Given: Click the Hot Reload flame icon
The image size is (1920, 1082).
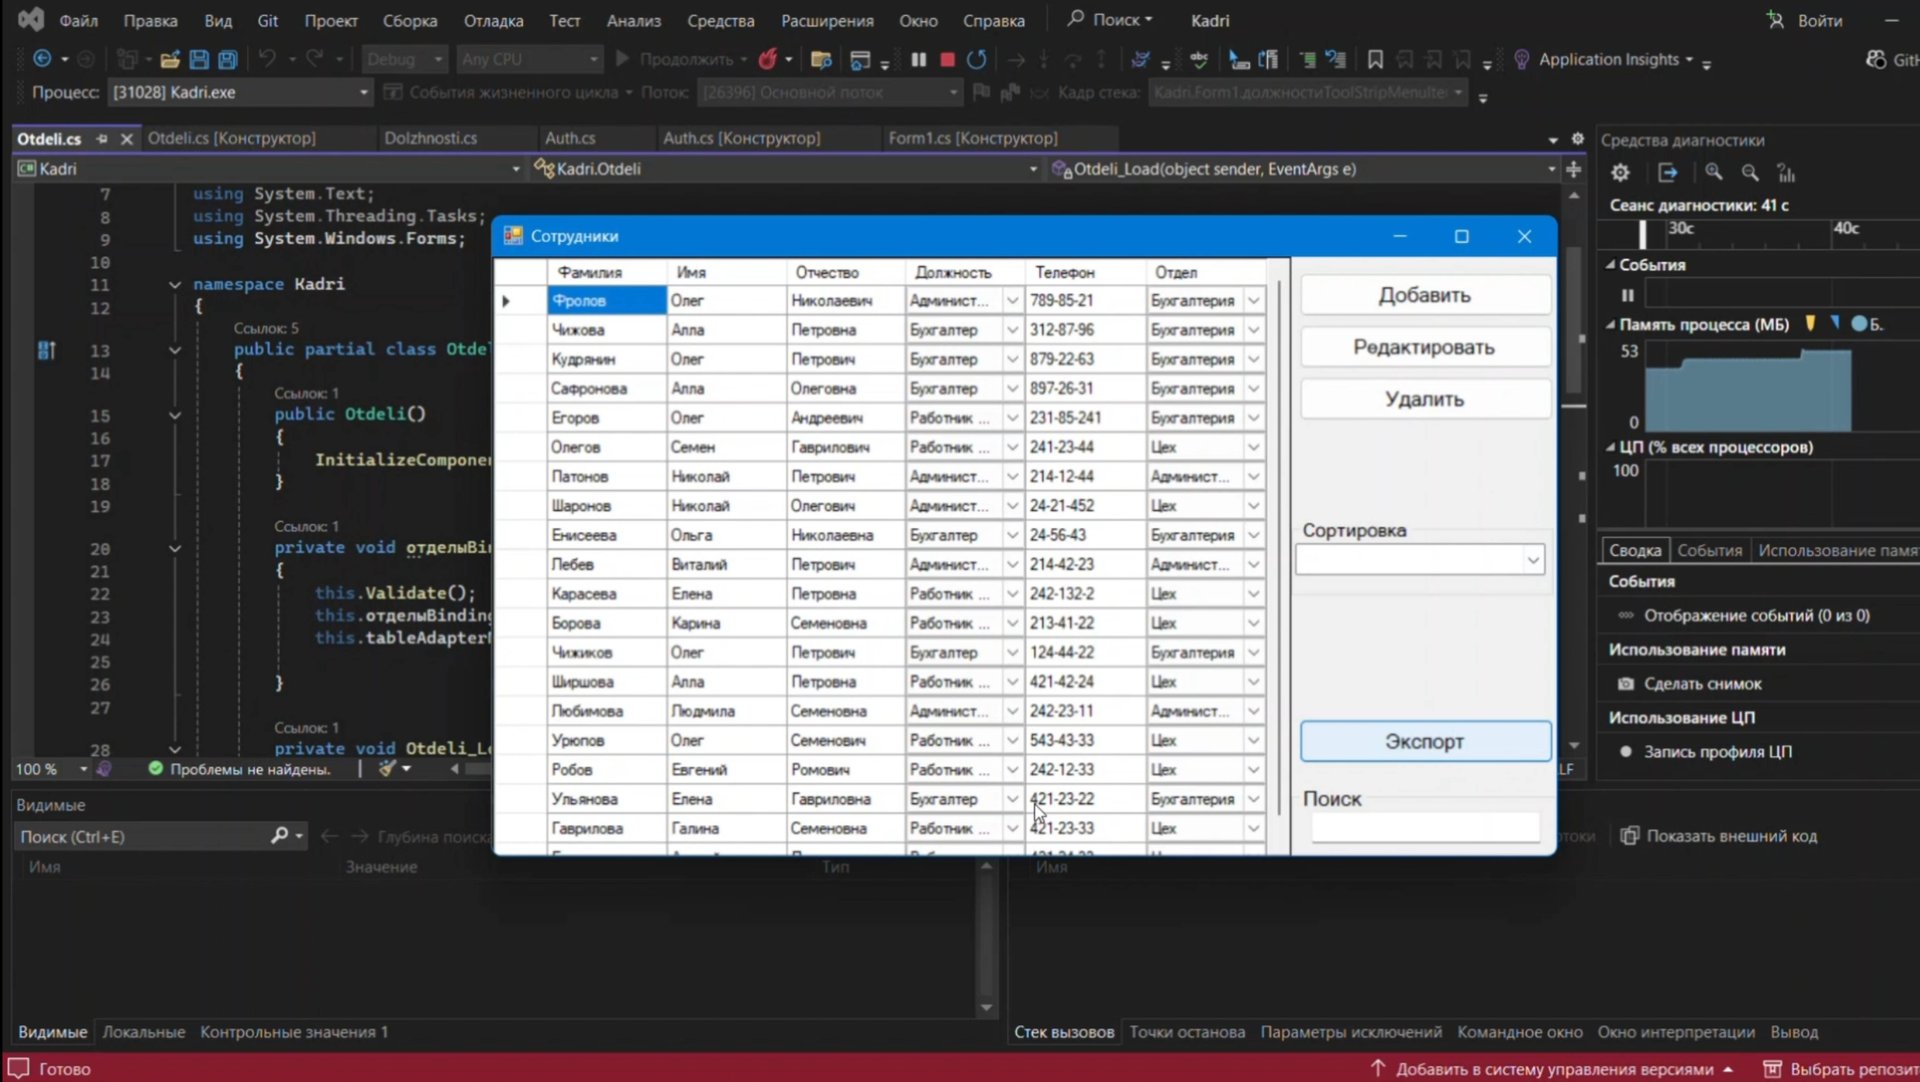Looking at the screenshot, I should click(767, 60).
